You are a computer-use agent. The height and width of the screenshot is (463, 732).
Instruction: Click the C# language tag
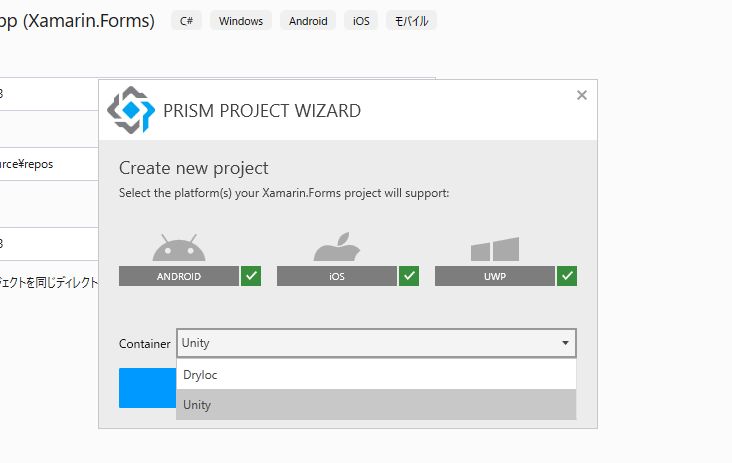[186, 21]
